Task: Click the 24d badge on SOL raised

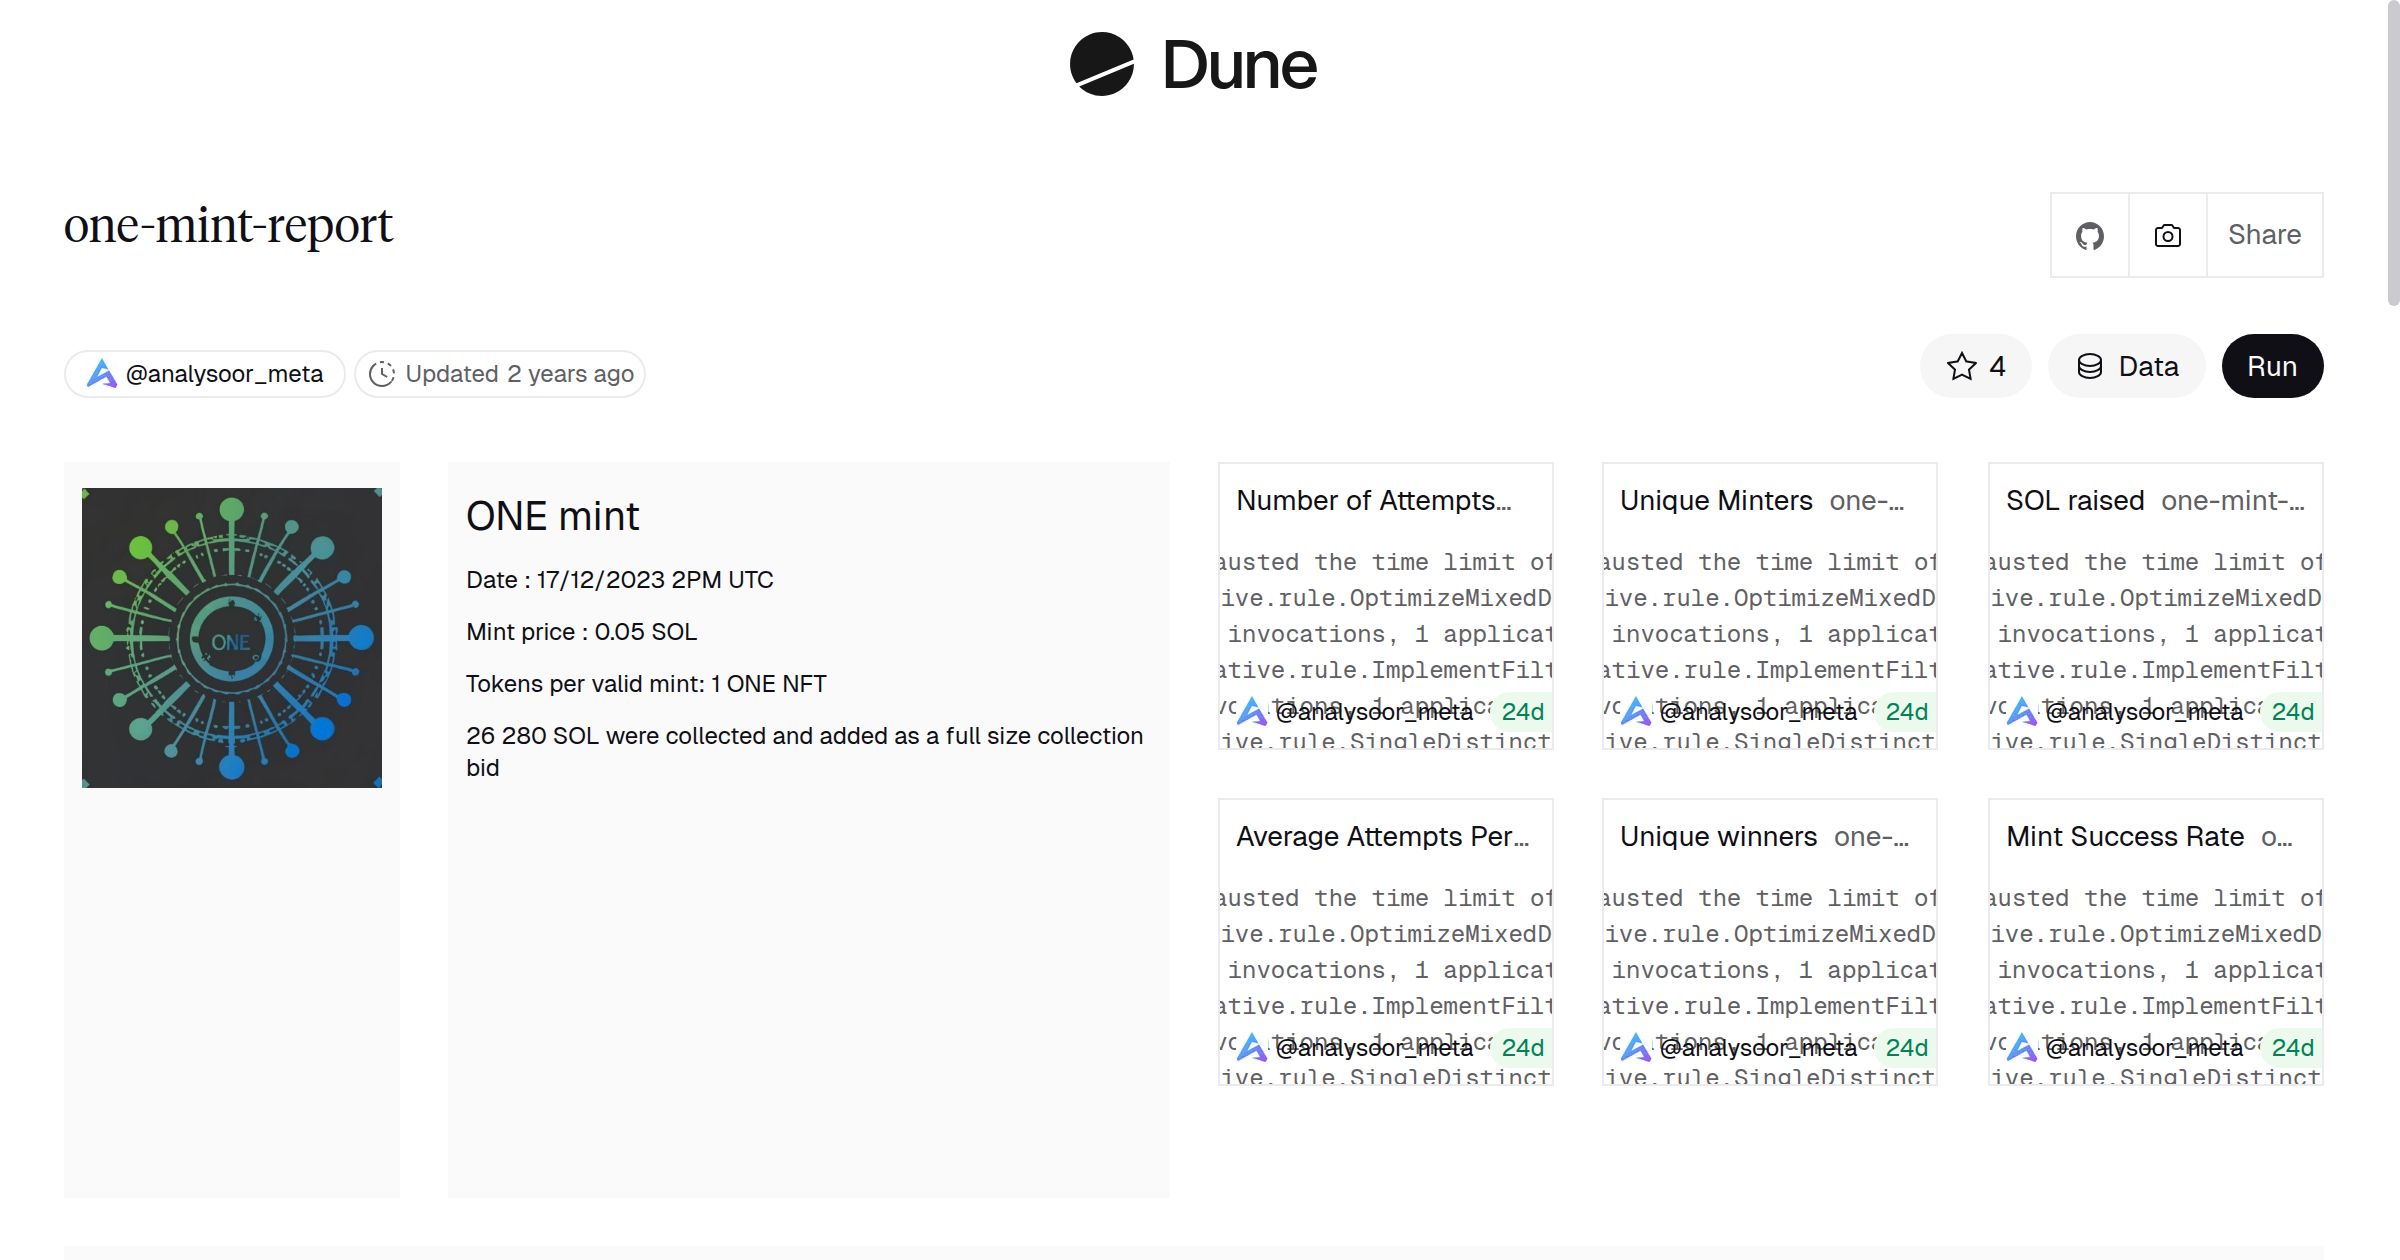Action: coord(2292,712)
